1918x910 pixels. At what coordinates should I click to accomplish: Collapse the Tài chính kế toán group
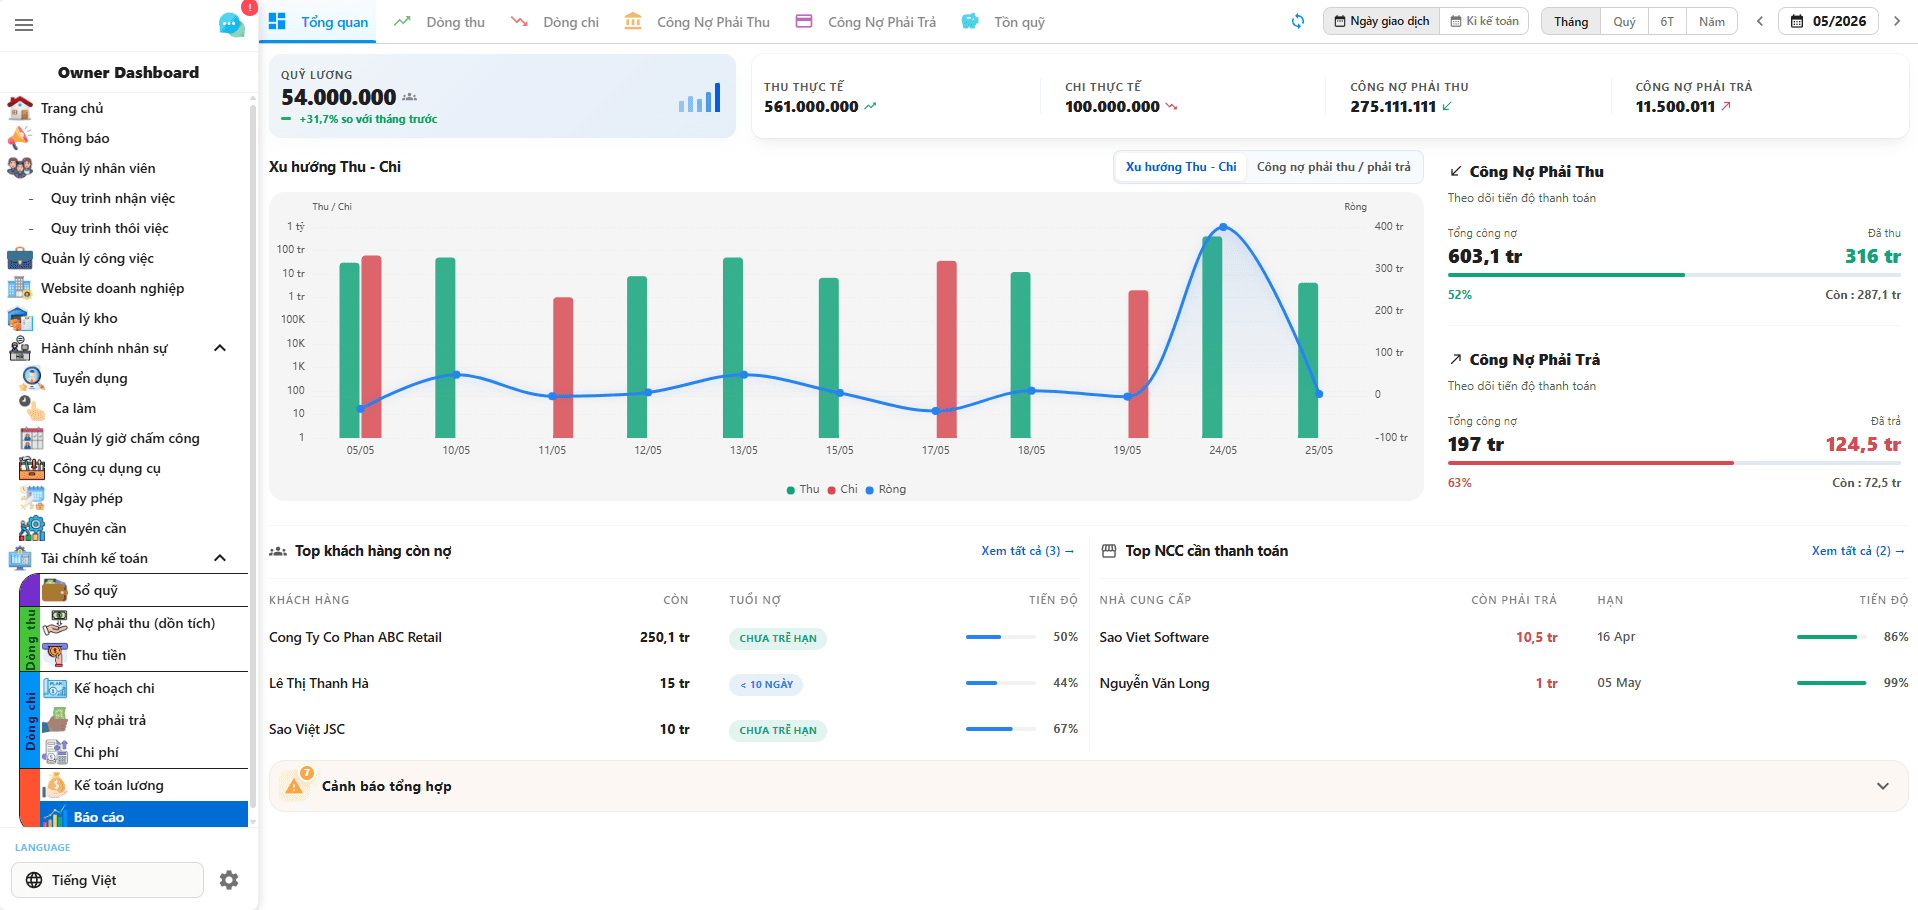pos(220,558)
